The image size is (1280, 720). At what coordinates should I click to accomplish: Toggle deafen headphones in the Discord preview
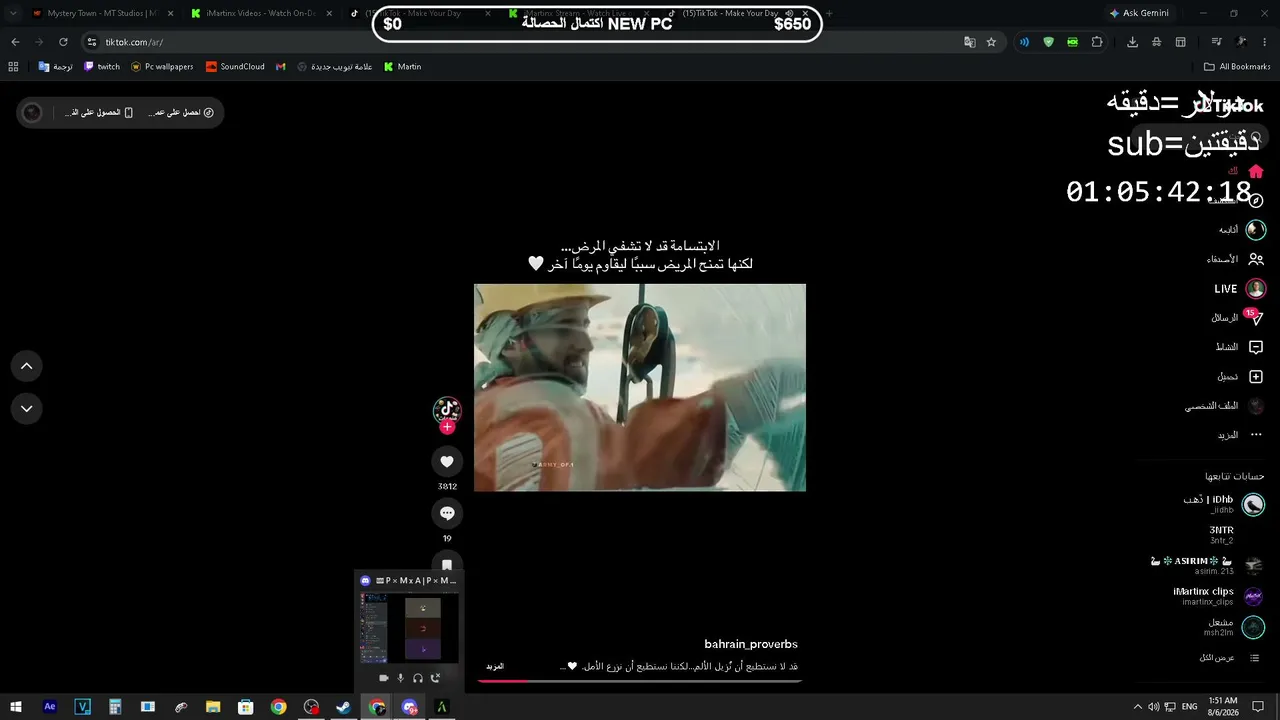tap(418, 678)
